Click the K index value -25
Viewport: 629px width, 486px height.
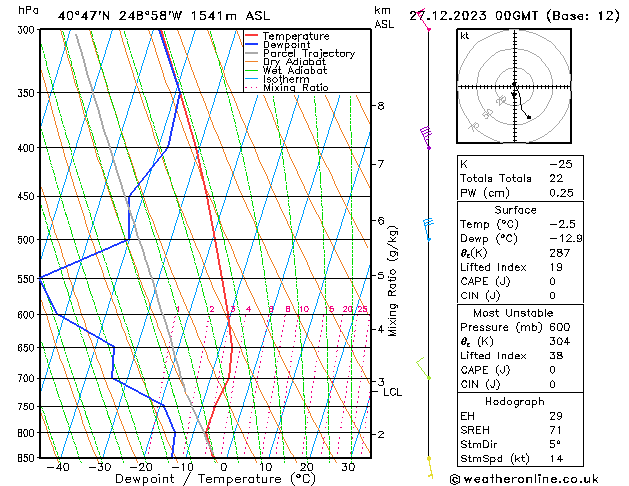click(561, 164)
